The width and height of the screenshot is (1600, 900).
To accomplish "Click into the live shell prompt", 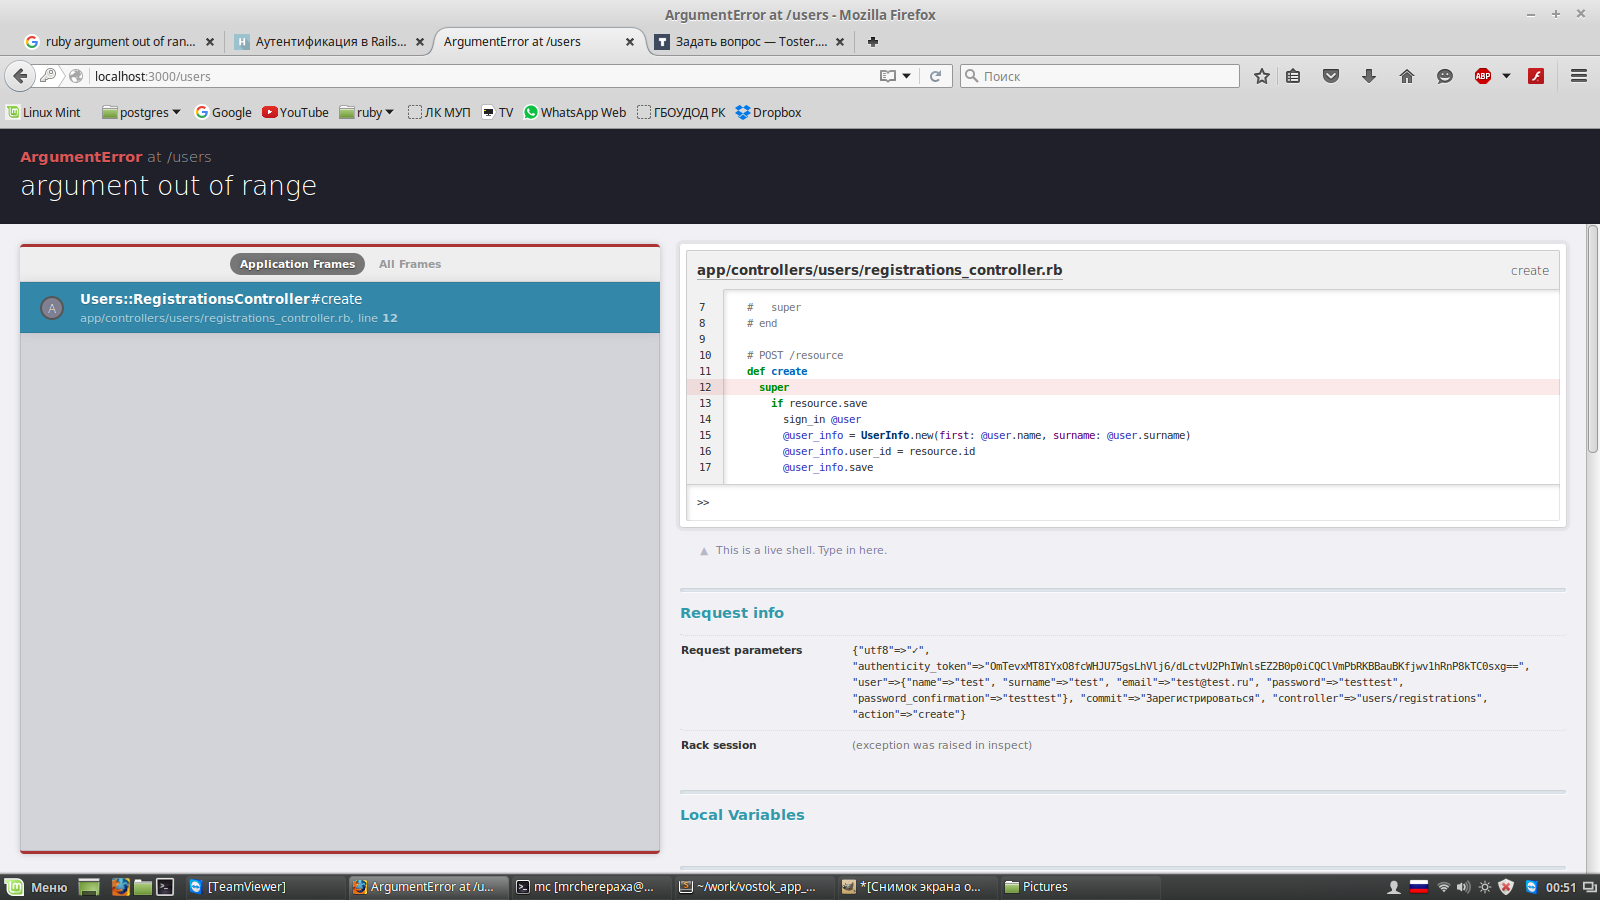I will [1123, 502].
